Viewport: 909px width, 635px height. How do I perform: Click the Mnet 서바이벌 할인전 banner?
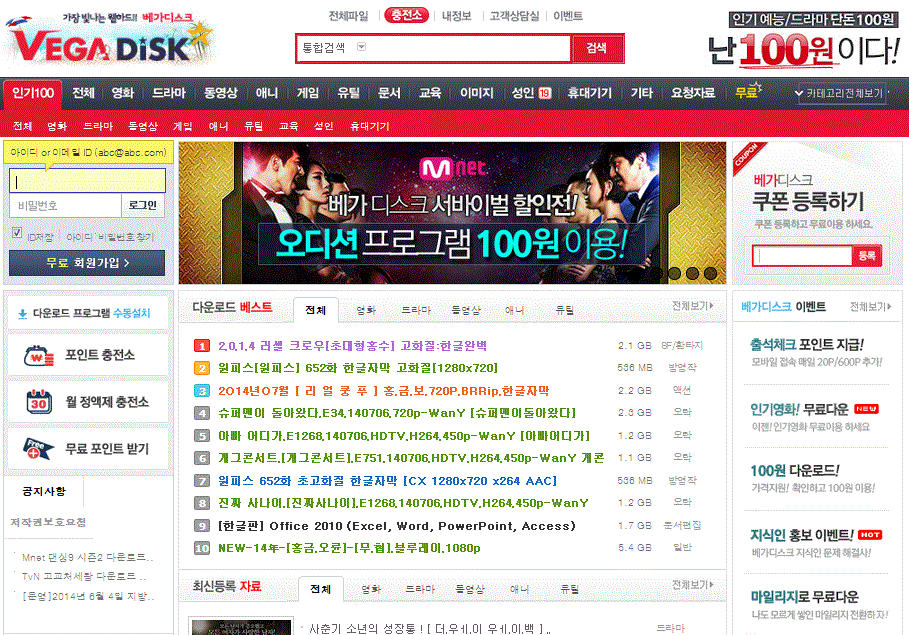[x=452, y=213]
